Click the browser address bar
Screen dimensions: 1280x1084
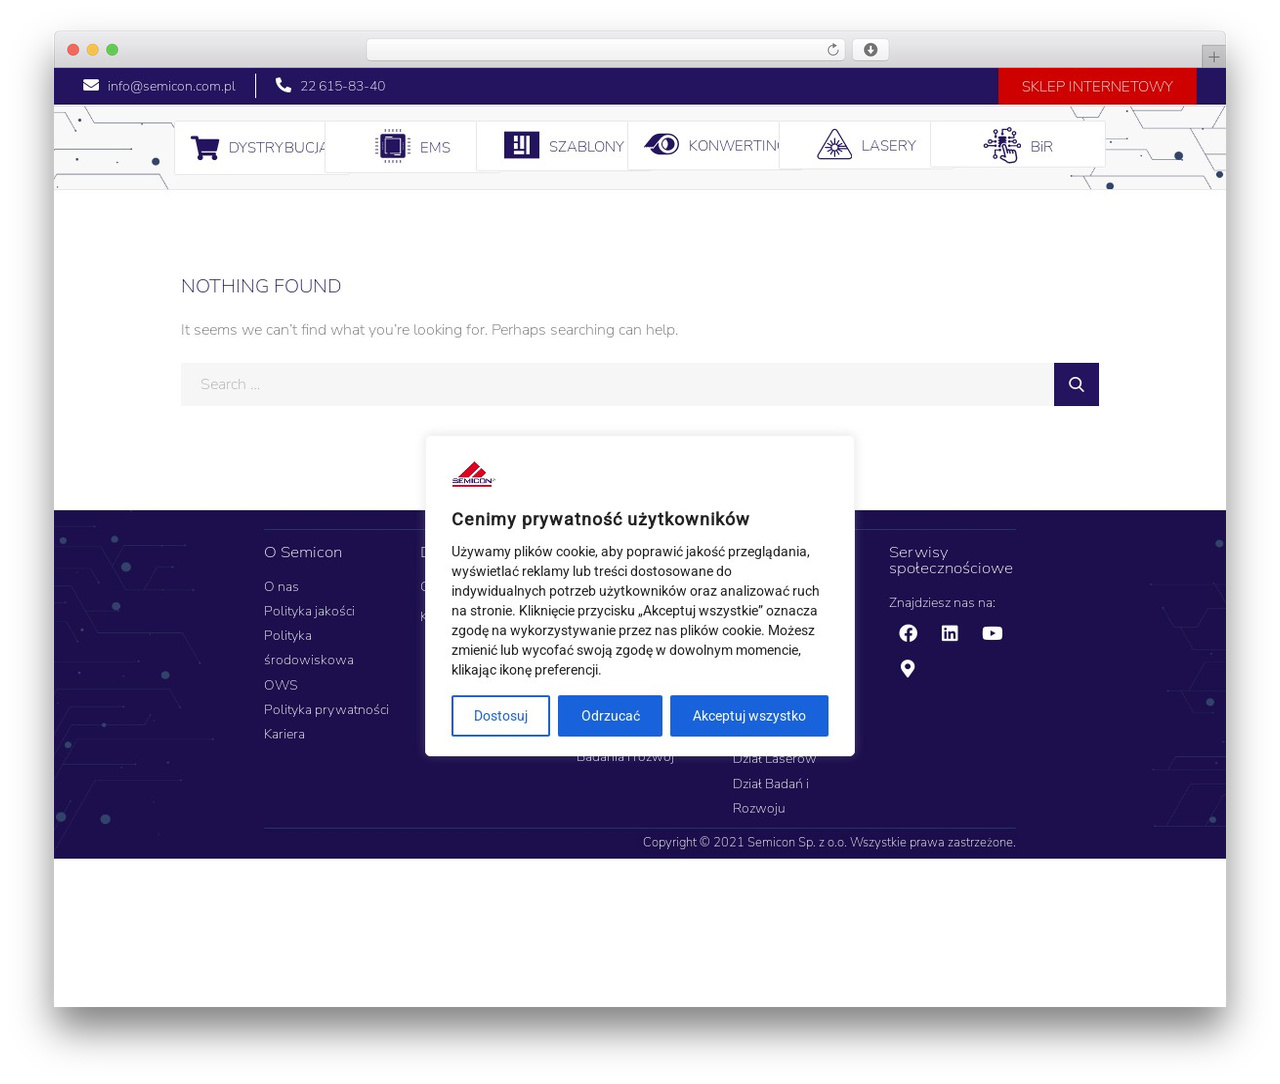606,50
